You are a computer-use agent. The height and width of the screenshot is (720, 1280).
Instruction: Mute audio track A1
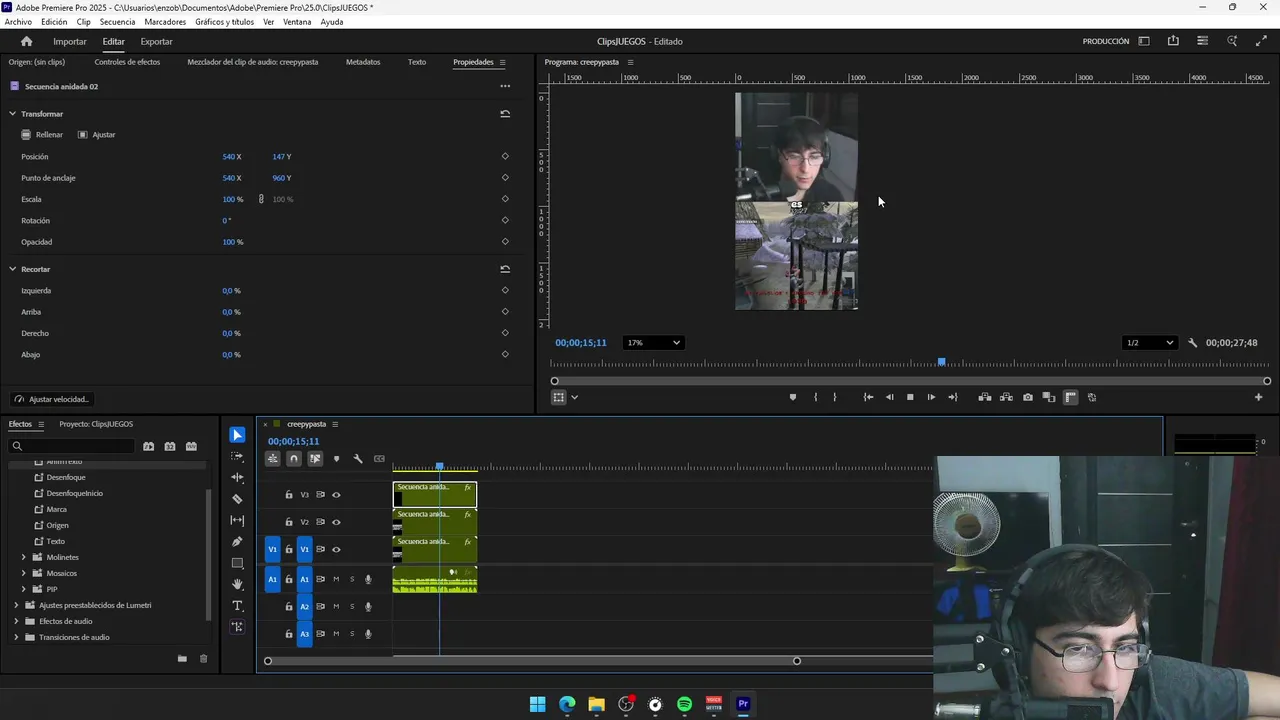pyautogui.click(x=336, y=579)
